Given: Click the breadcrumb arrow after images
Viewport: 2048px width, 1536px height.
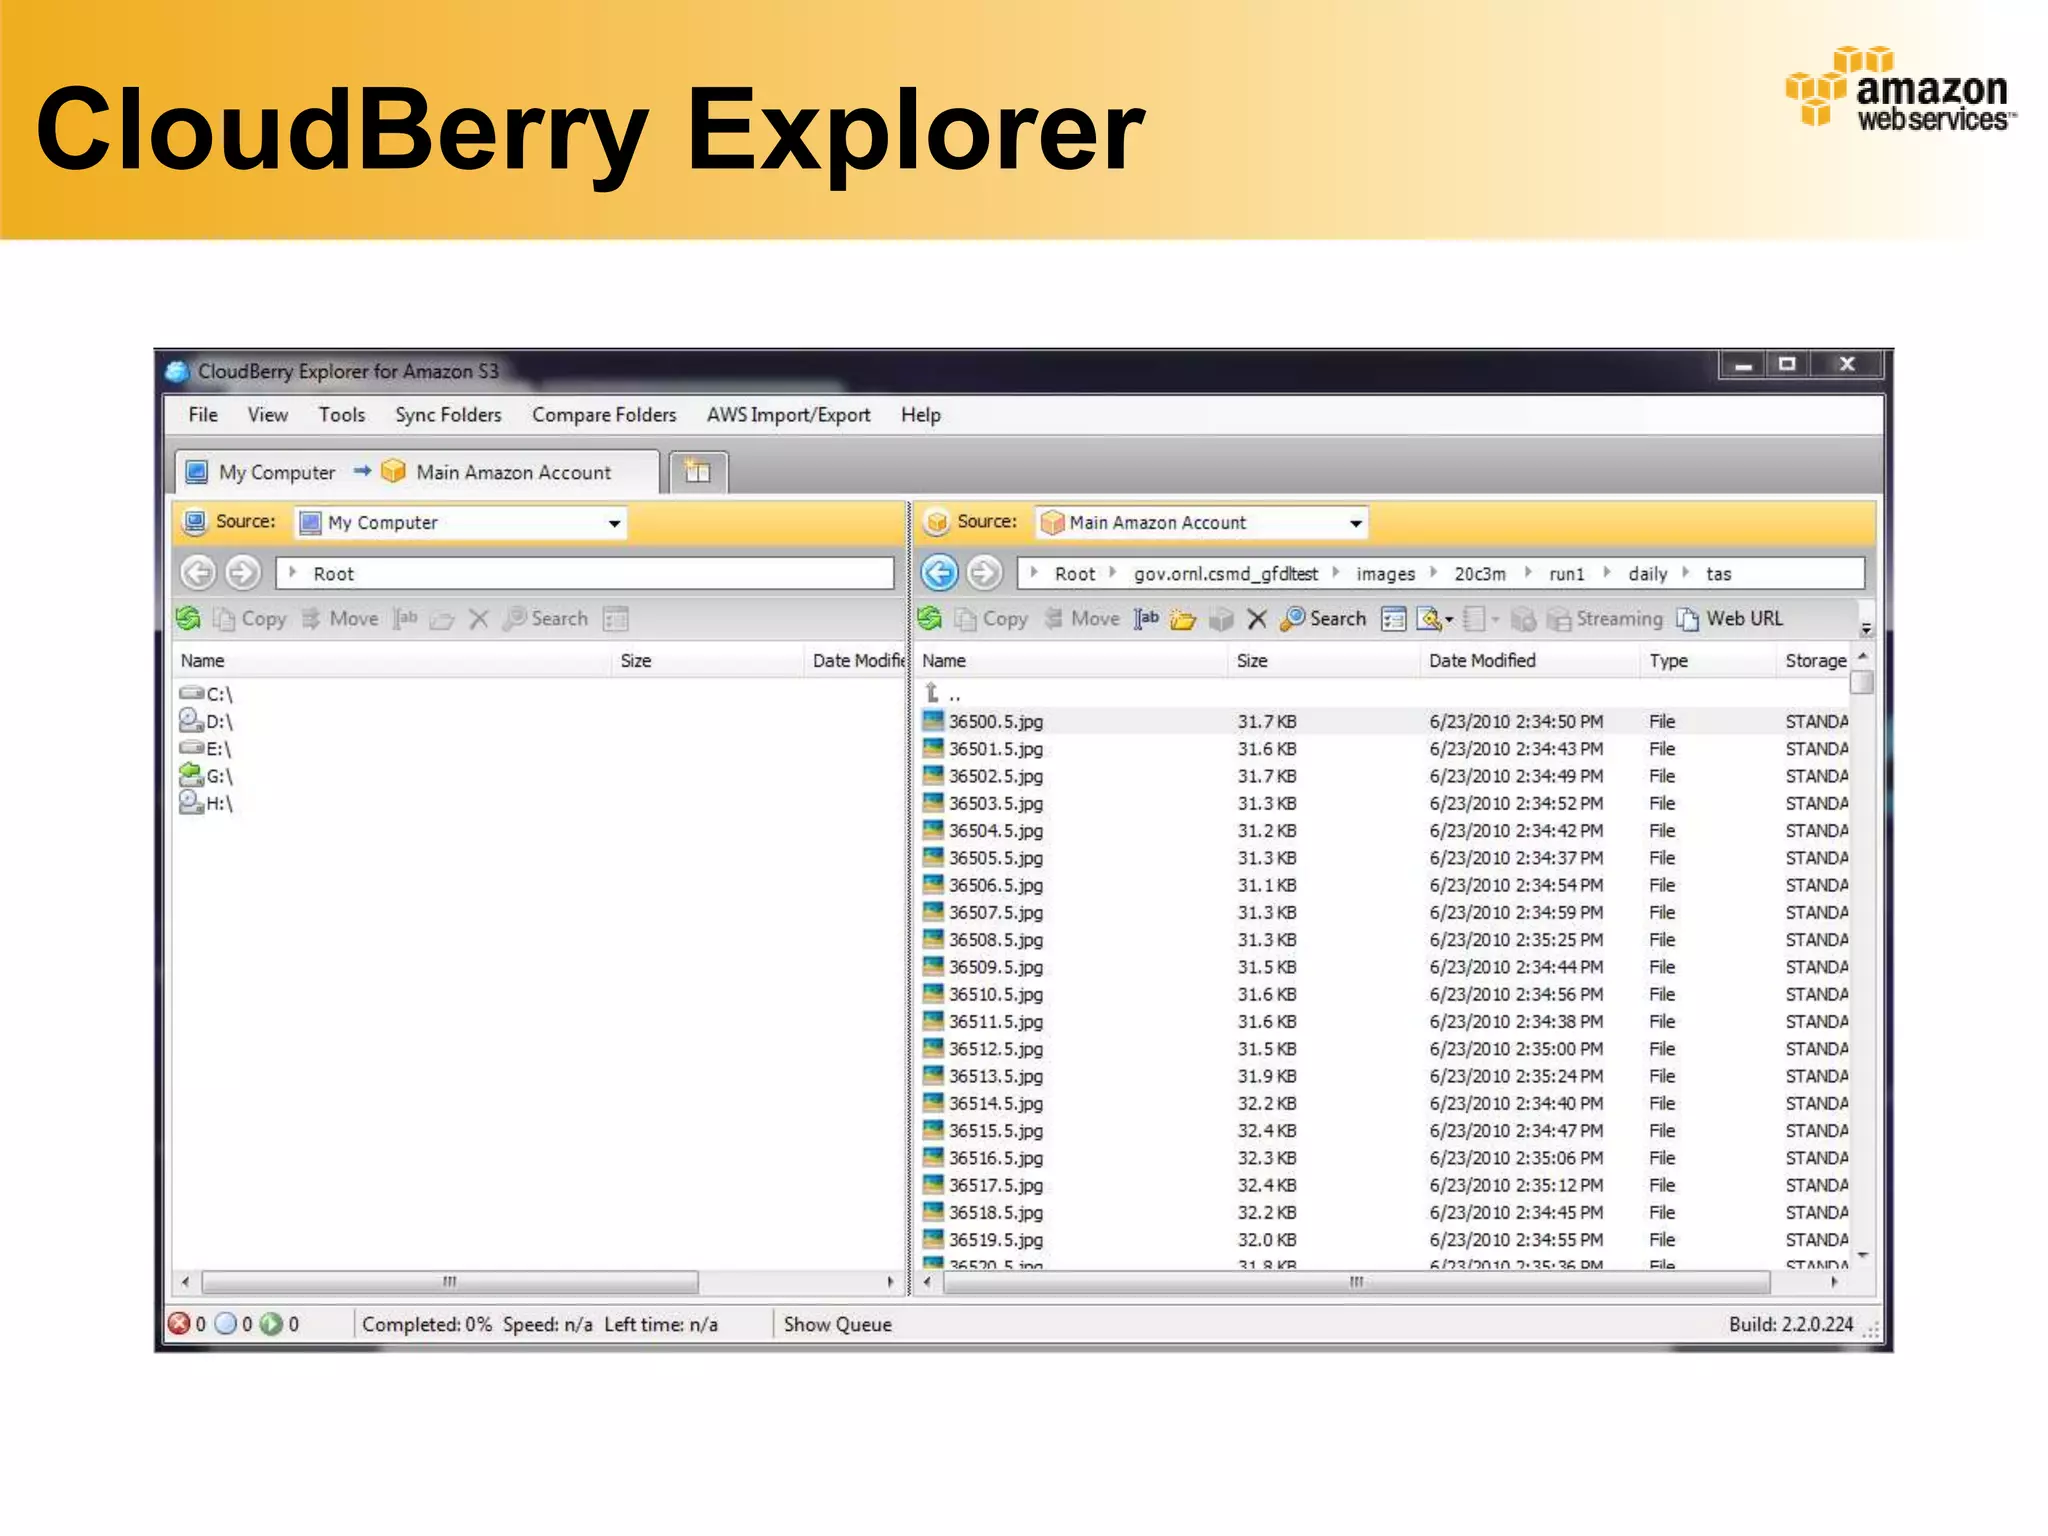Looking at the screenshot, I should point(1433,573).
